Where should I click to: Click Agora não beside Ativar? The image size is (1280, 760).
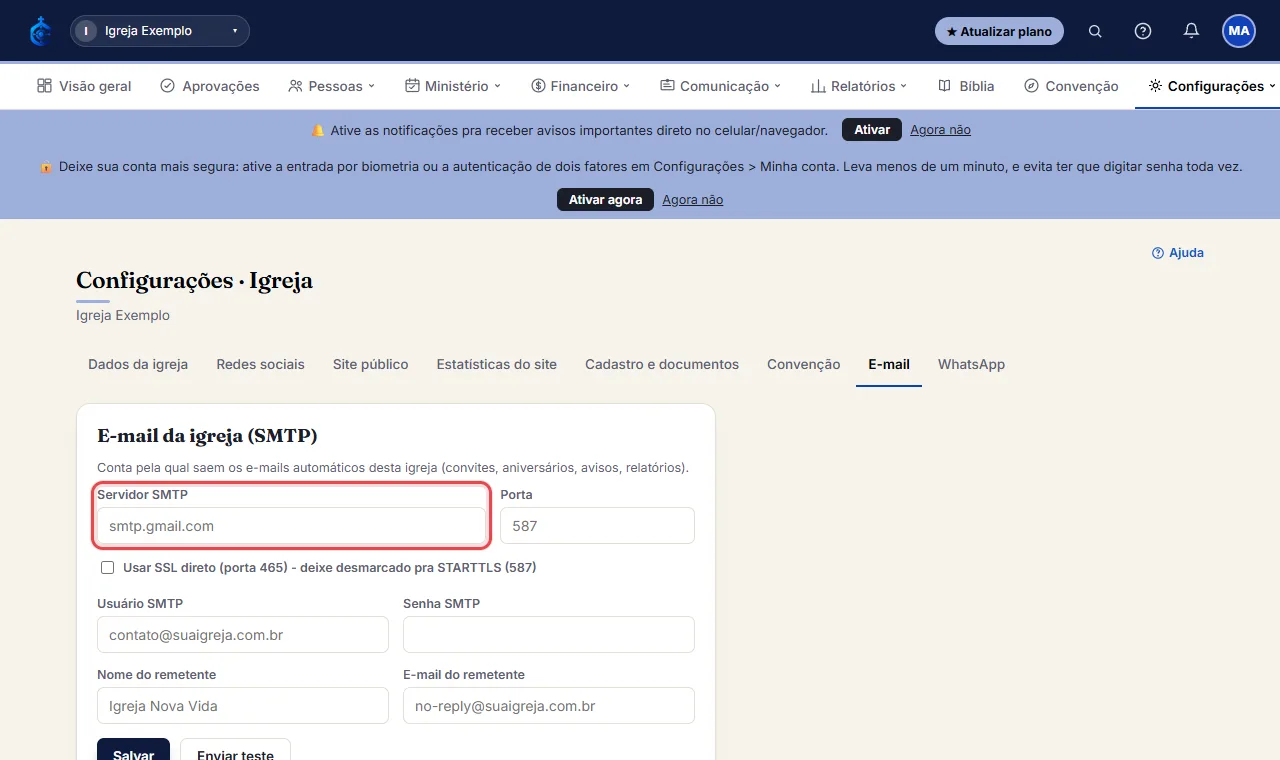[x=940, y=130]
